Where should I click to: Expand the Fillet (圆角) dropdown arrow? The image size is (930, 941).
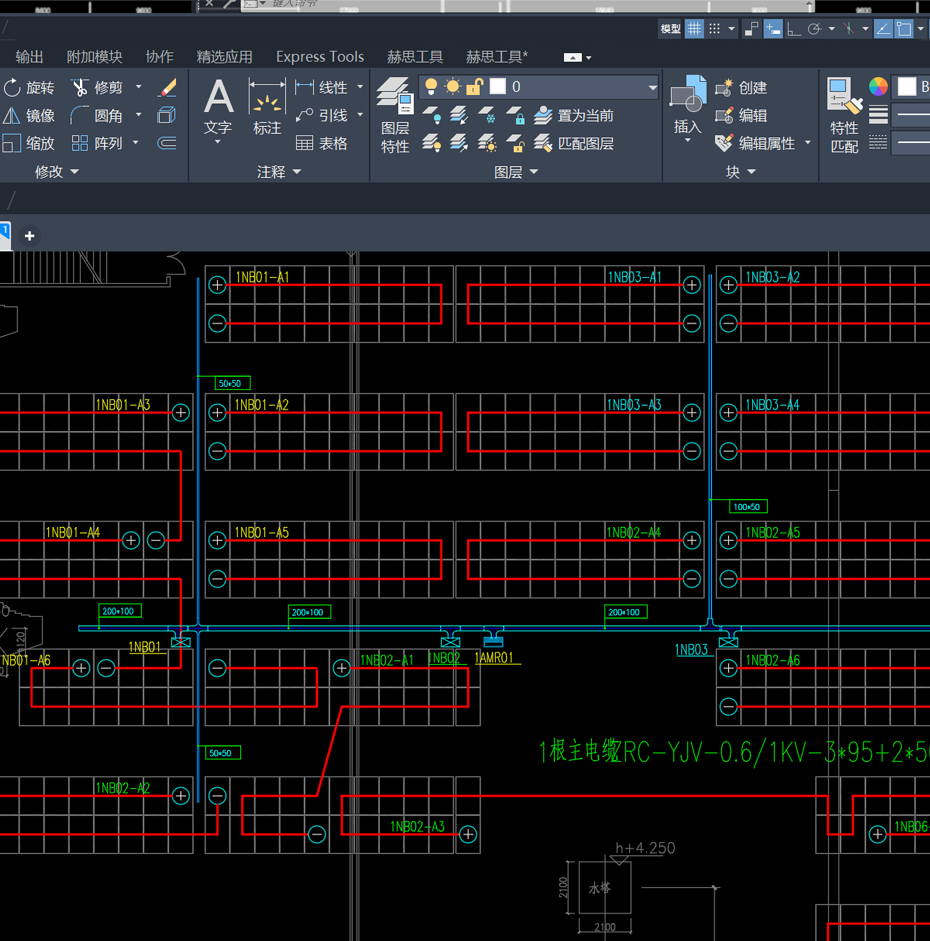(x=139, y=115)
